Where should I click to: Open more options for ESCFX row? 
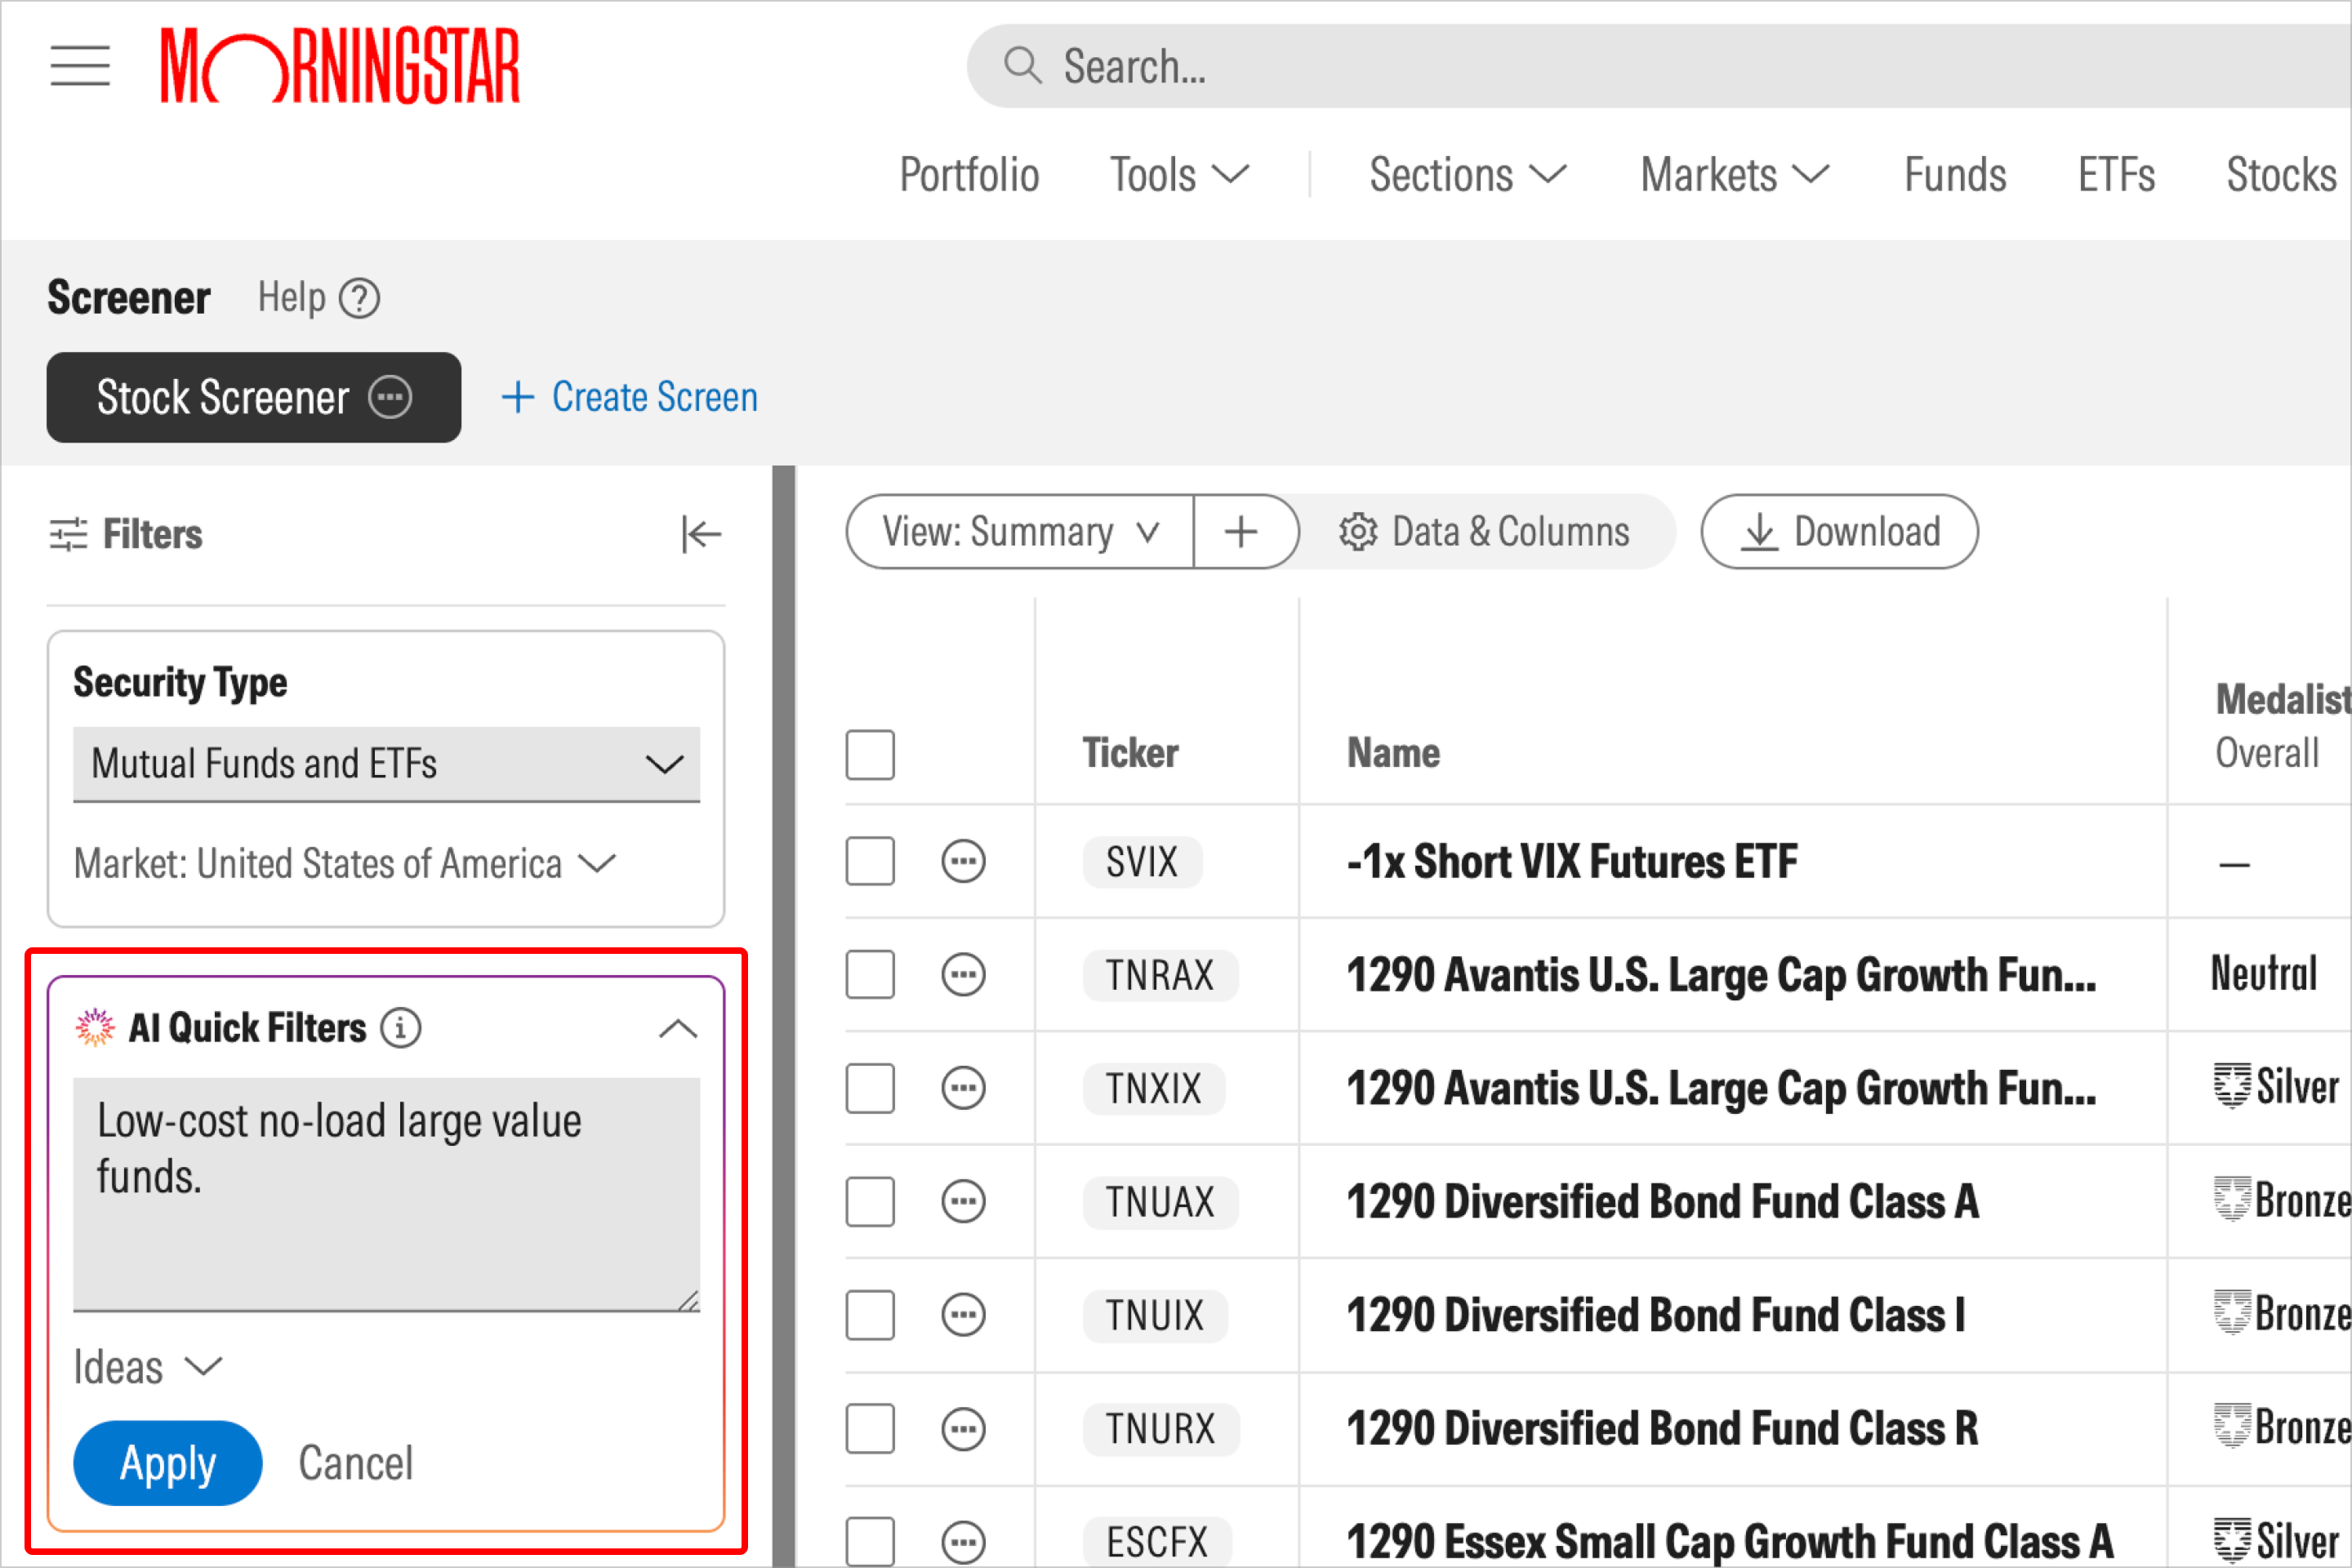pos(963,1542)
